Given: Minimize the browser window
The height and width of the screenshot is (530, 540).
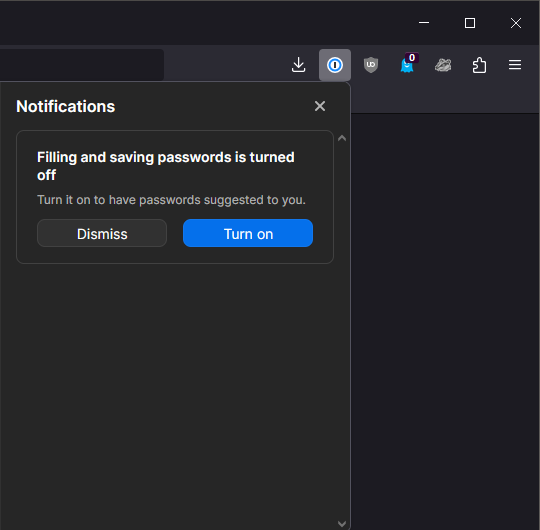Looking at the screenshot, I should click(x=424, y=23).
